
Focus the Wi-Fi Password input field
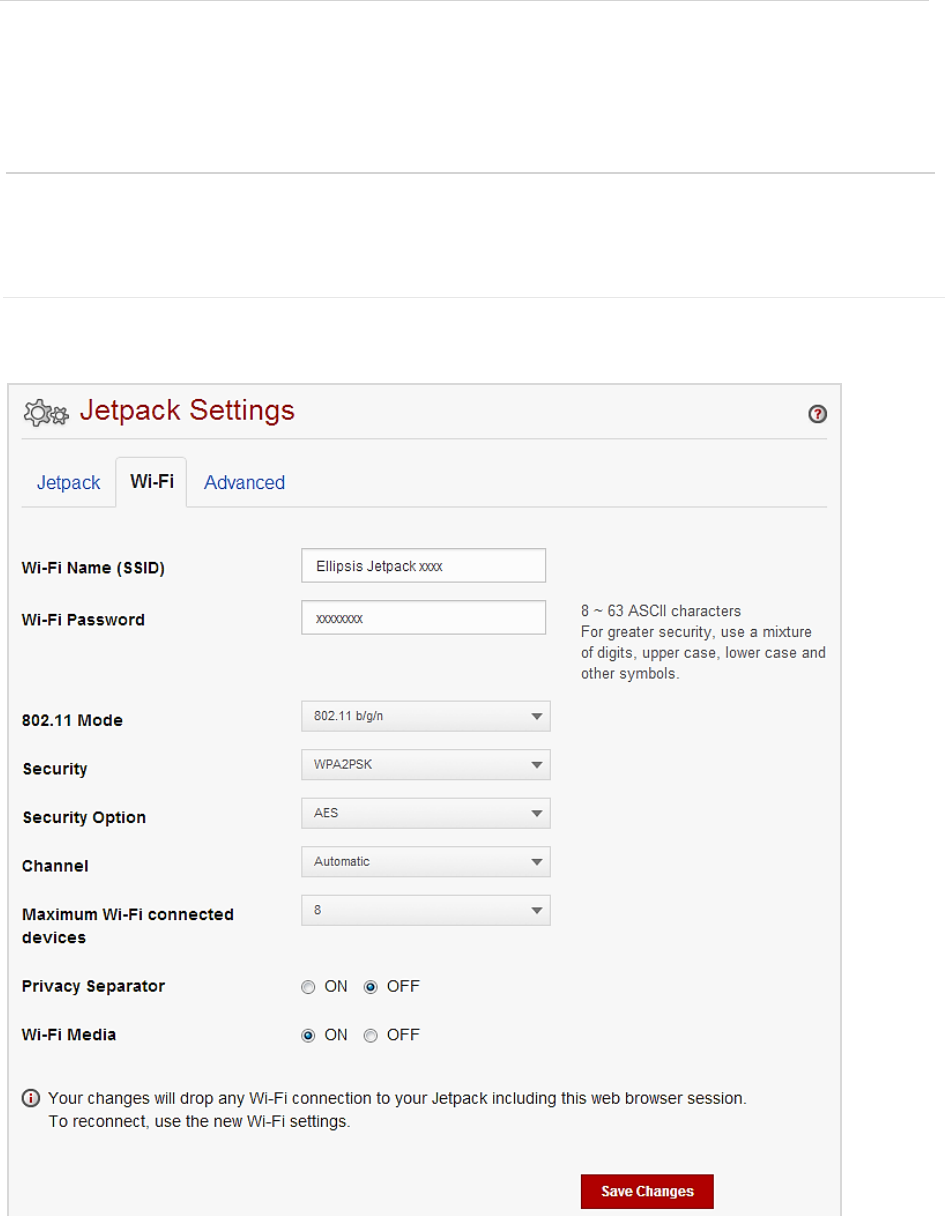[423, 618]
